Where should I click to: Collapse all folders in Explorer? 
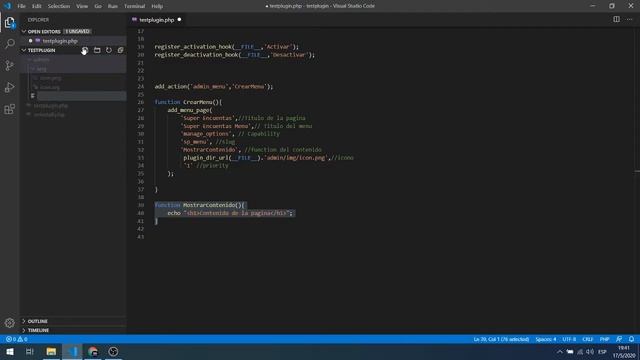120,50
